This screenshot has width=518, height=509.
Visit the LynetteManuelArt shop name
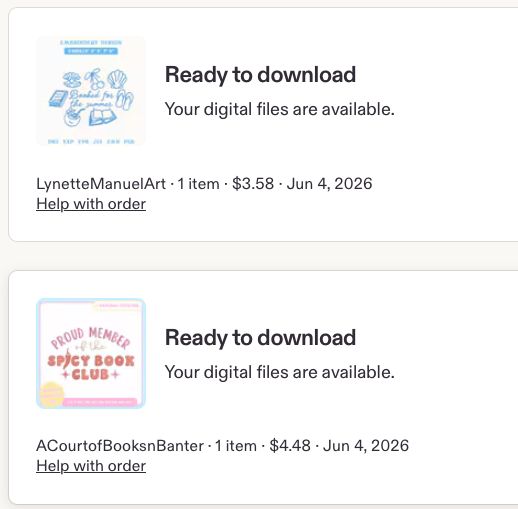[x=101, y=184]
